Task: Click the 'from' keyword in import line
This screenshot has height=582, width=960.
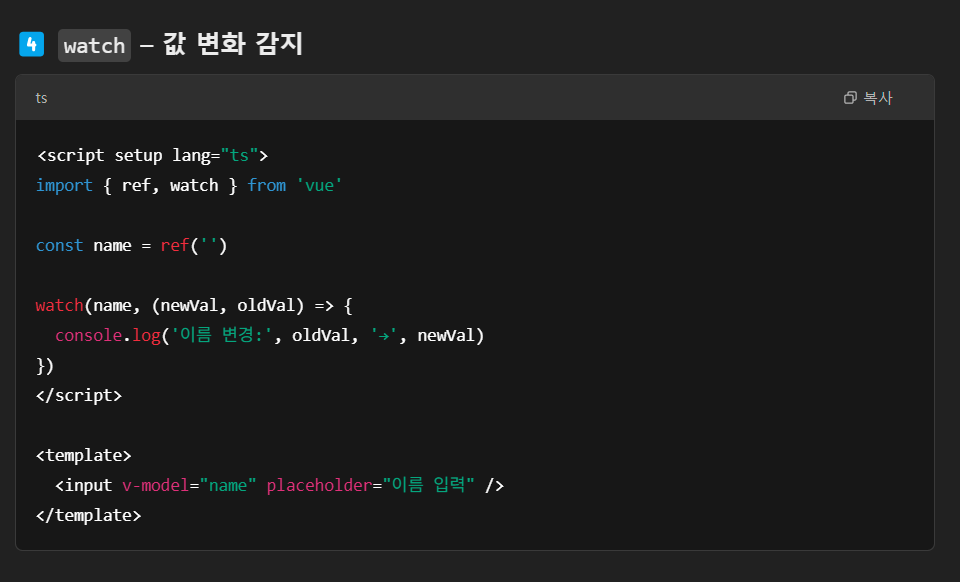Action: 267,185
